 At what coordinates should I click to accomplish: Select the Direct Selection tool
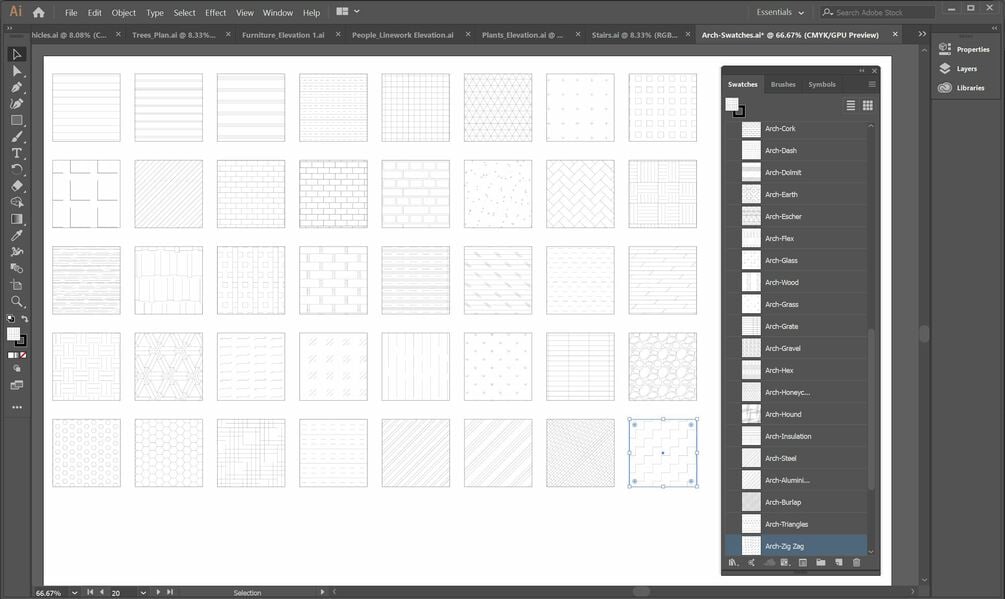tap(17, 71)
